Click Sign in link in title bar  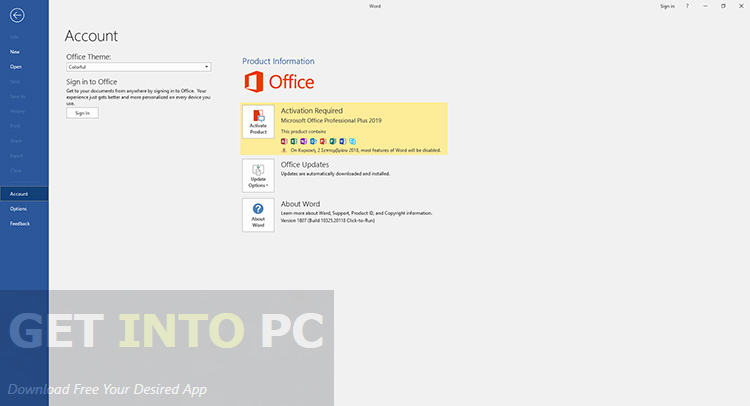click(x=667, y=6)
